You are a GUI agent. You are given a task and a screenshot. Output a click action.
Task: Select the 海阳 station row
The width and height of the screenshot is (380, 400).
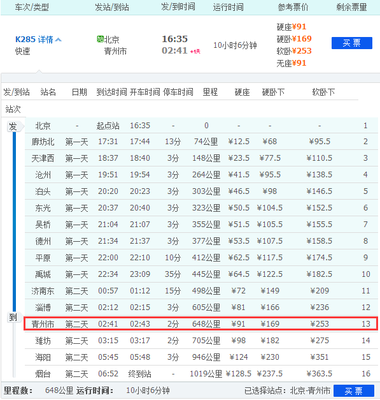202,357
